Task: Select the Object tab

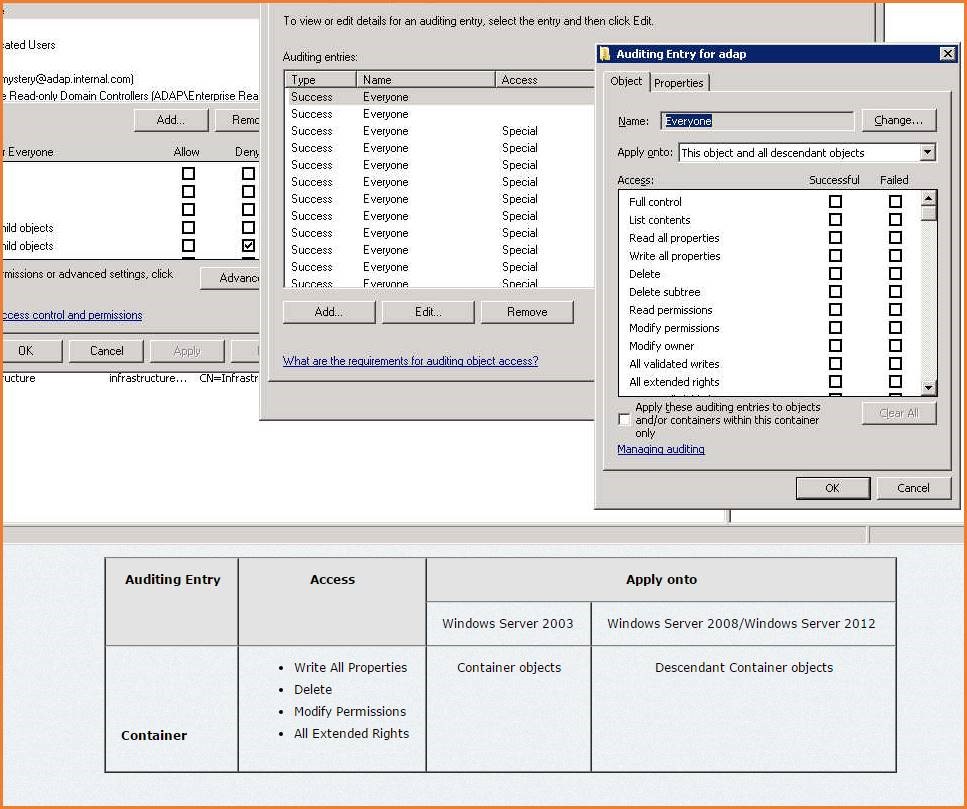Action: click(x=626, y=81)
